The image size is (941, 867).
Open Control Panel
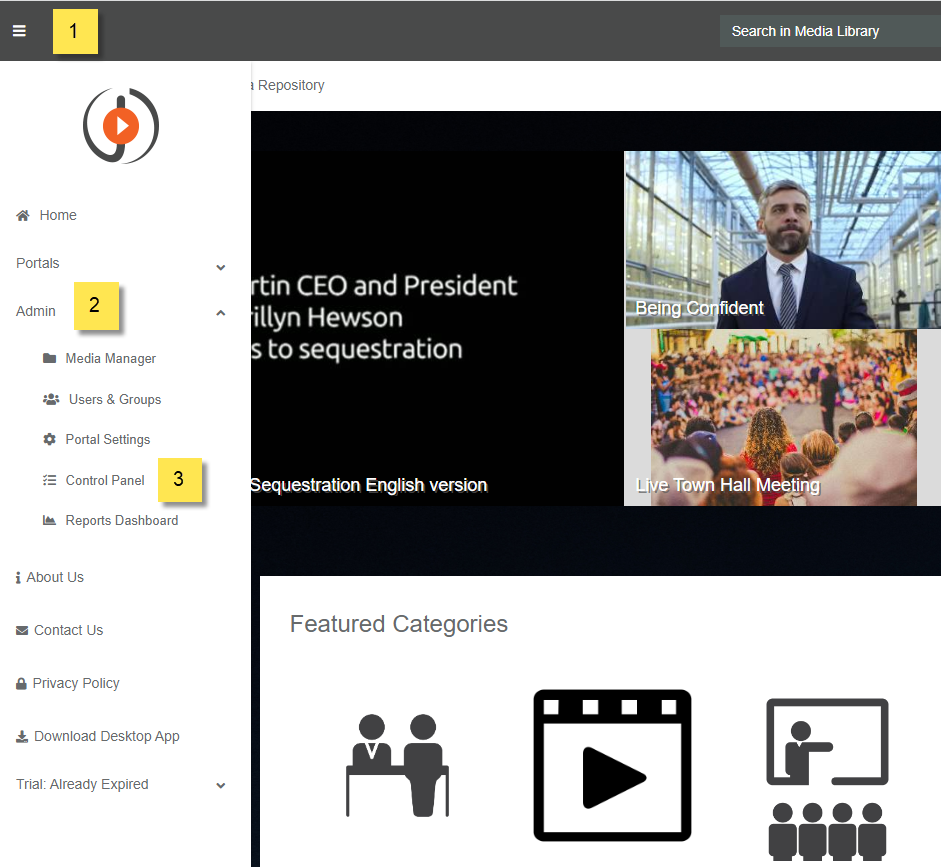coord(105,480)
